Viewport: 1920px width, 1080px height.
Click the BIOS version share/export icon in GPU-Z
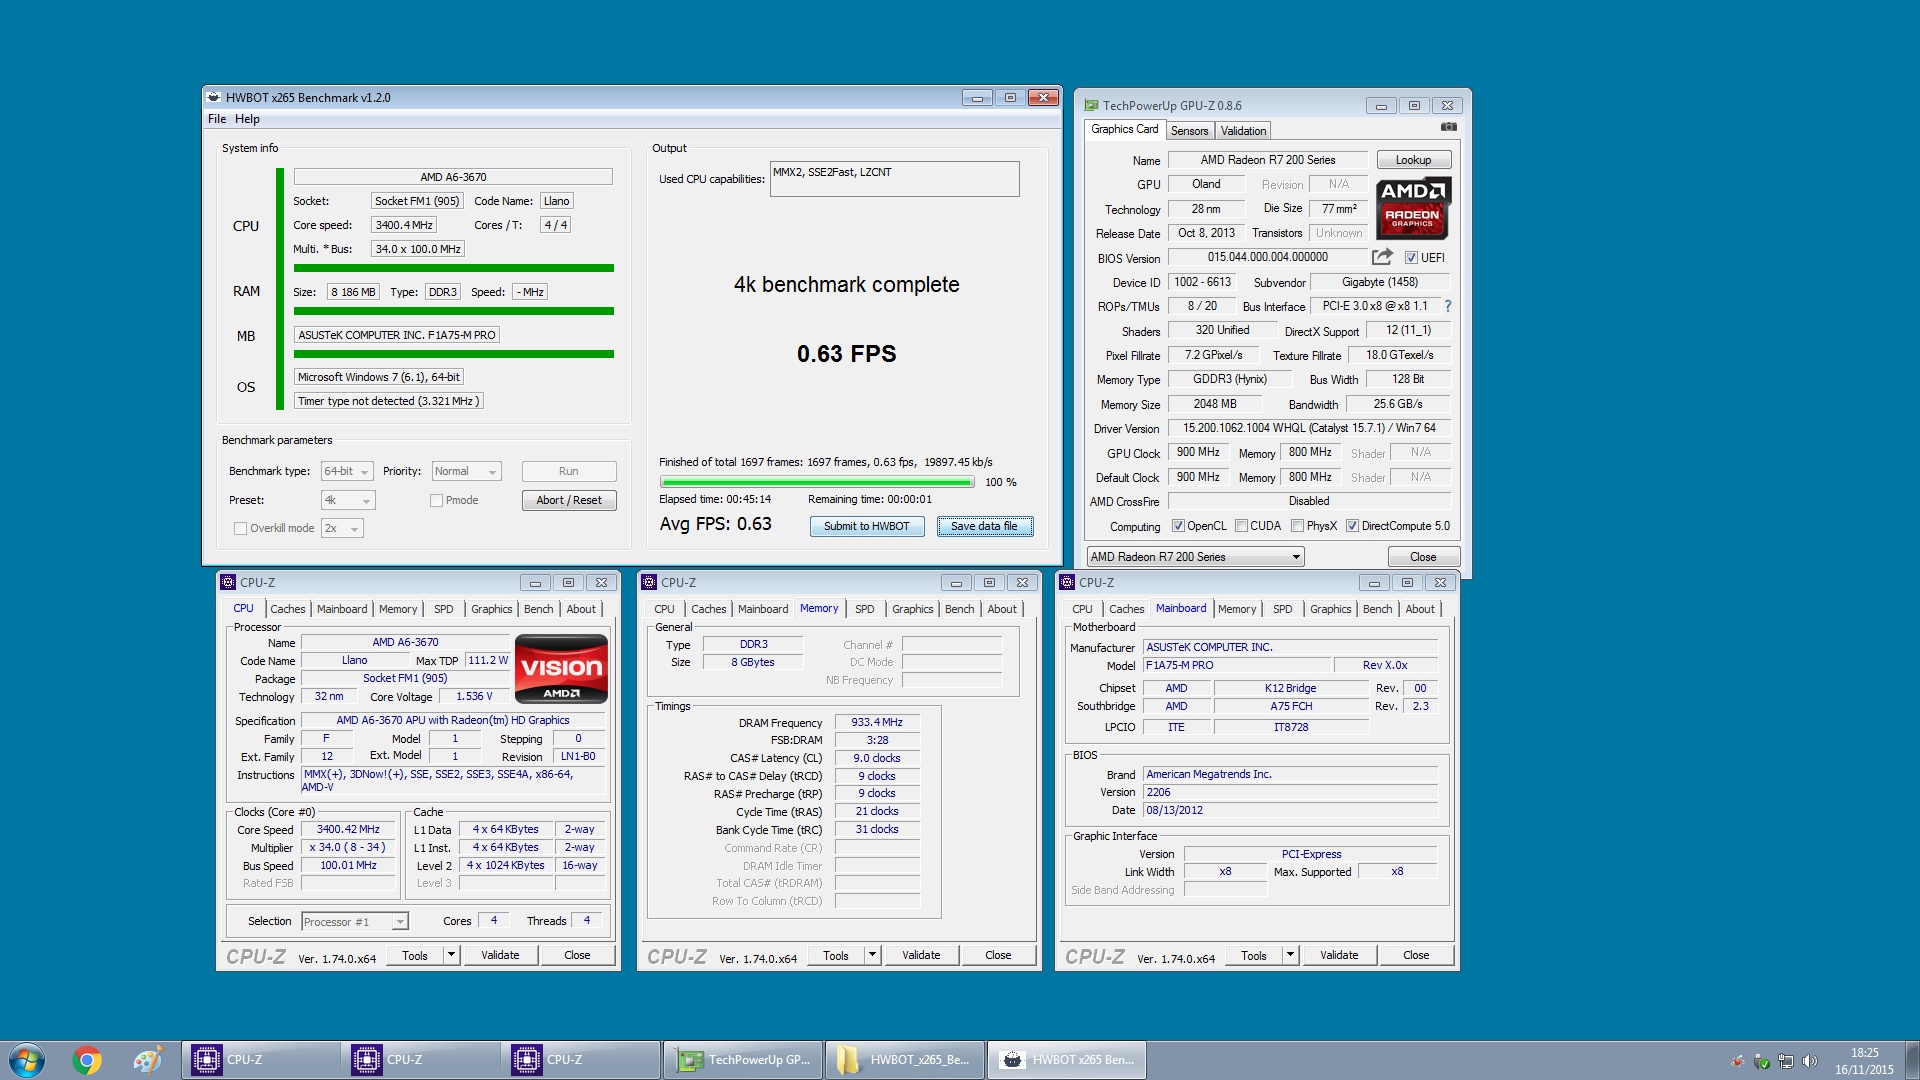pos(1382,257)
